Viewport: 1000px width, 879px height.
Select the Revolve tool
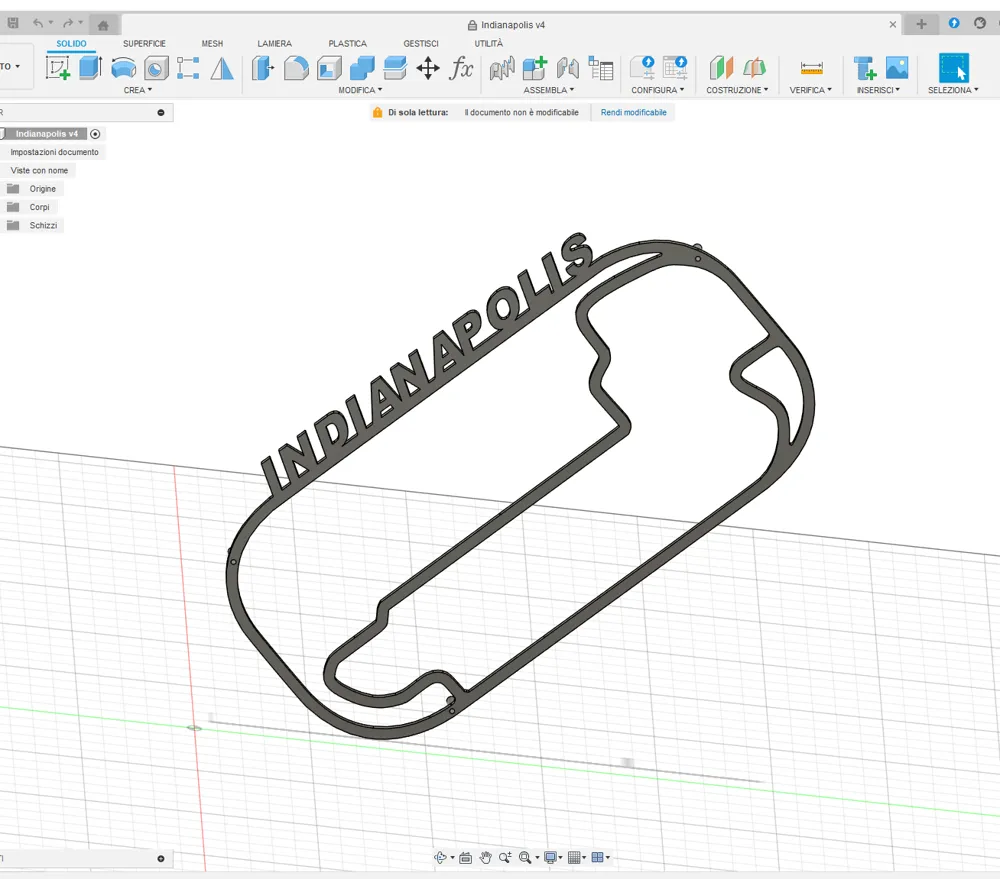click(x=124, y=68)
